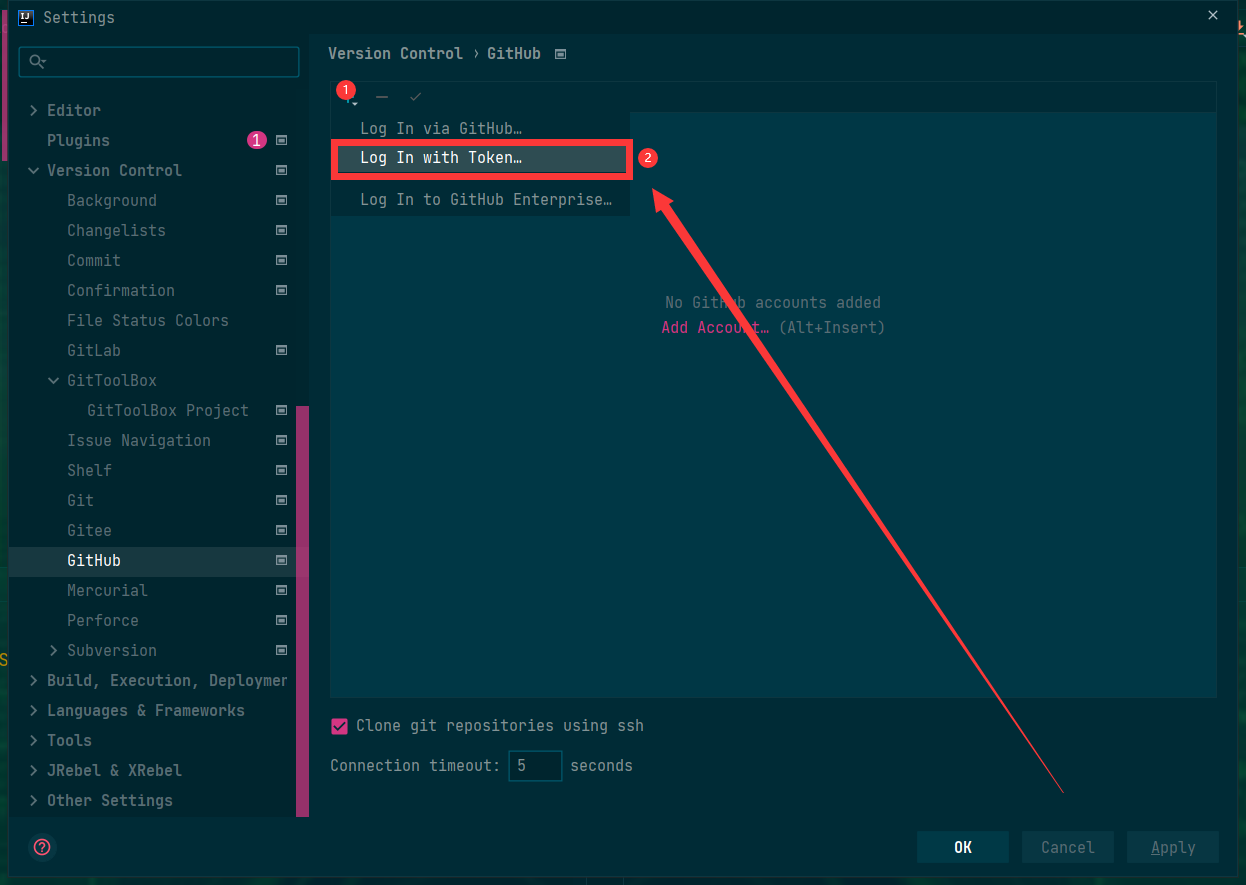Choose Log In to GitHub Enterprise entry
The width and height of the screenshot is (1246, 885).
pos(480,200)
